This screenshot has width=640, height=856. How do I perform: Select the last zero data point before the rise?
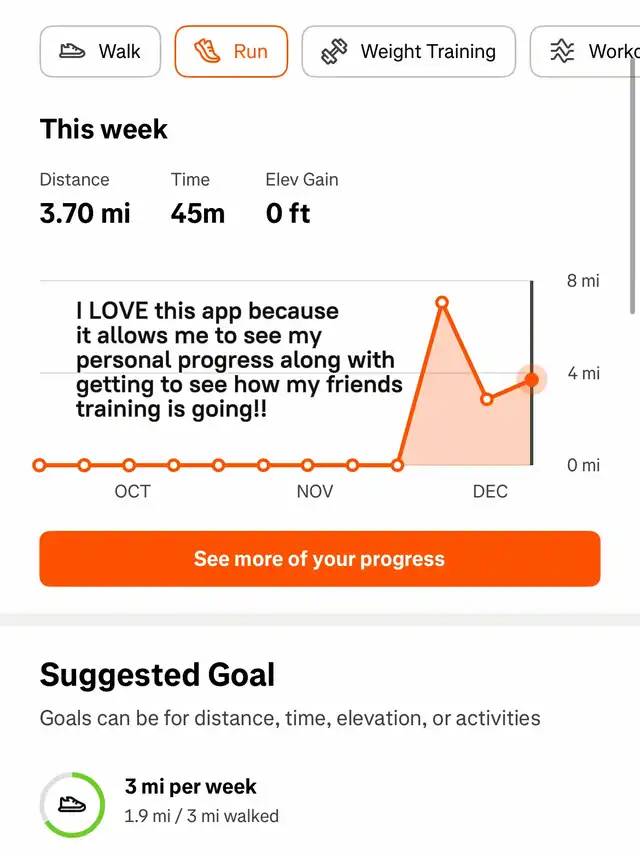398,465
